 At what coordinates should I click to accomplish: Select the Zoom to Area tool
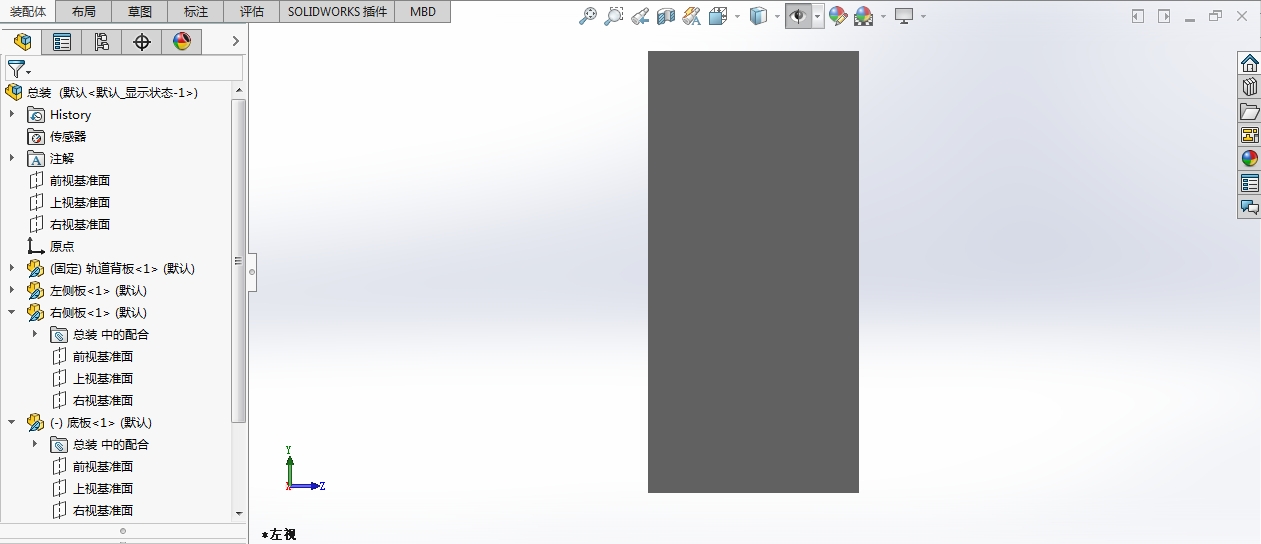pos(614,16)
